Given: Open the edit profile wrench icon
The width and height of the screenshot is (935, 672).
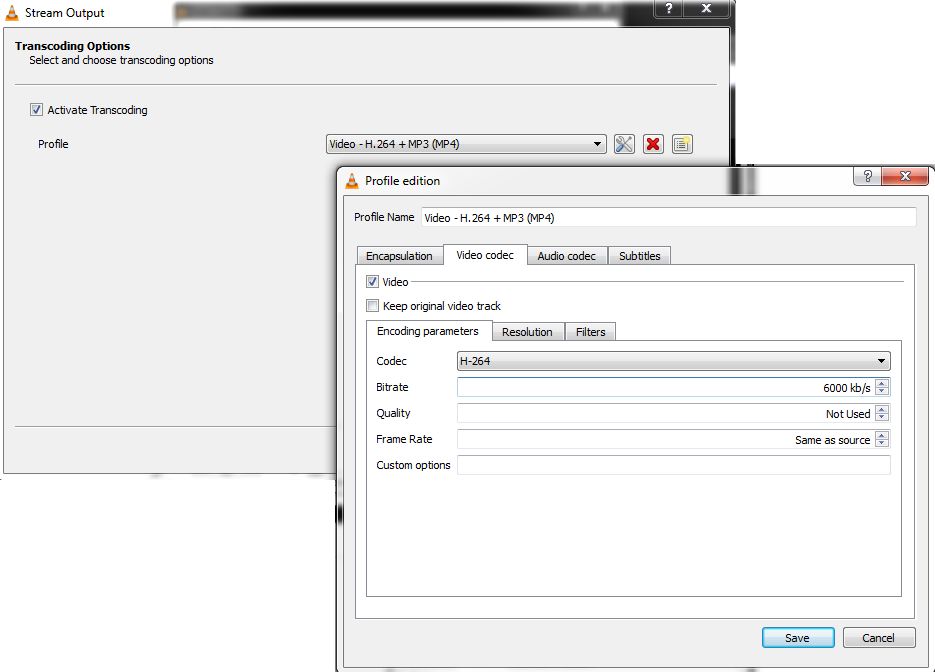Looking at the screenshot, I should (x=623, y=143).
